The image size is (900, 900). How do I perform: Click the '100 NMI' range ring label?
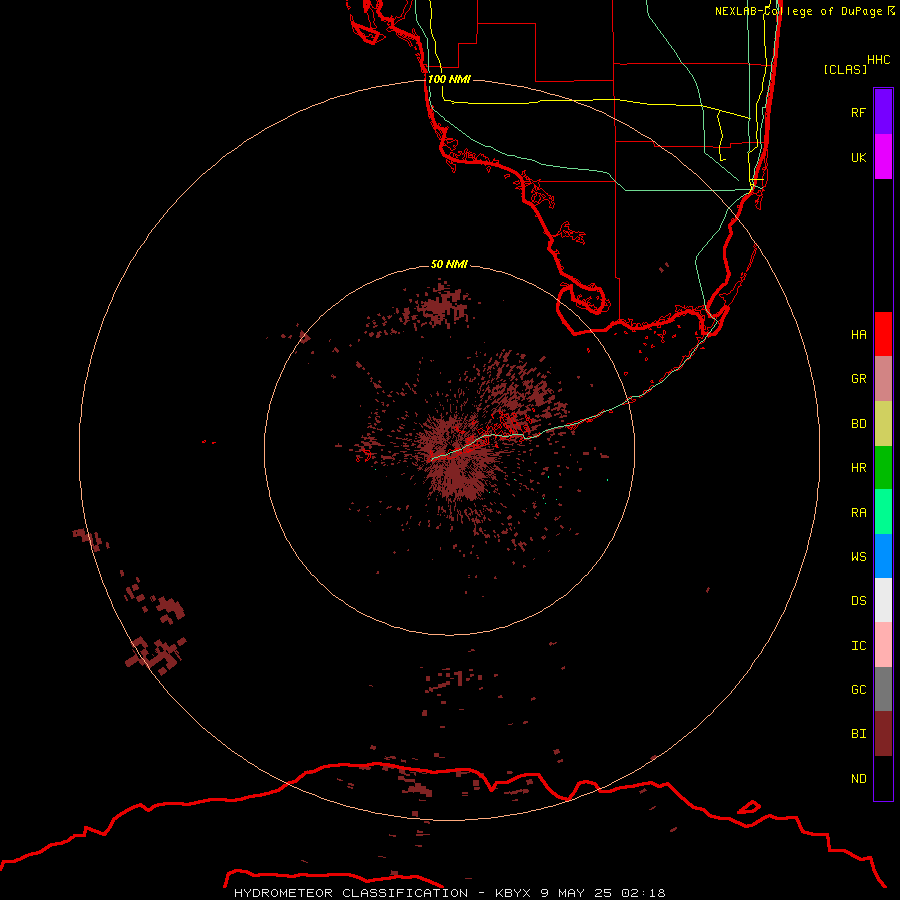pos(449,79)
